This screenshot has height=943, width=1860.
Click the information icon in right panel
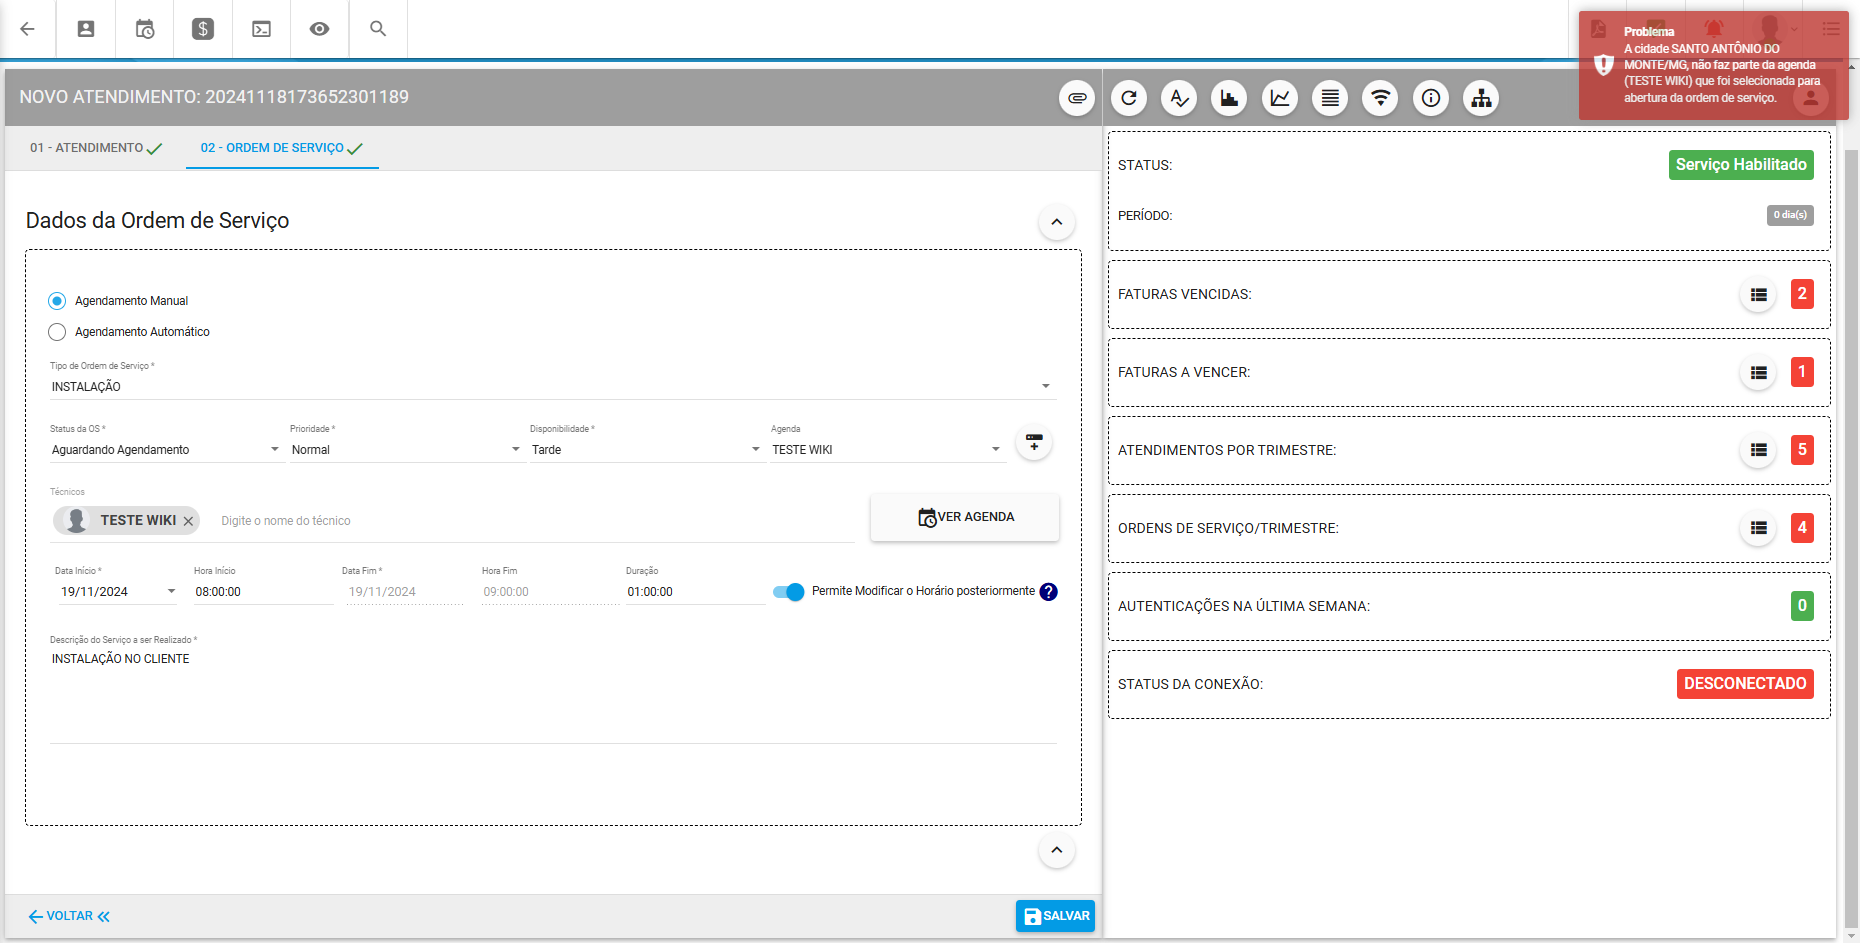point(1431,98)
